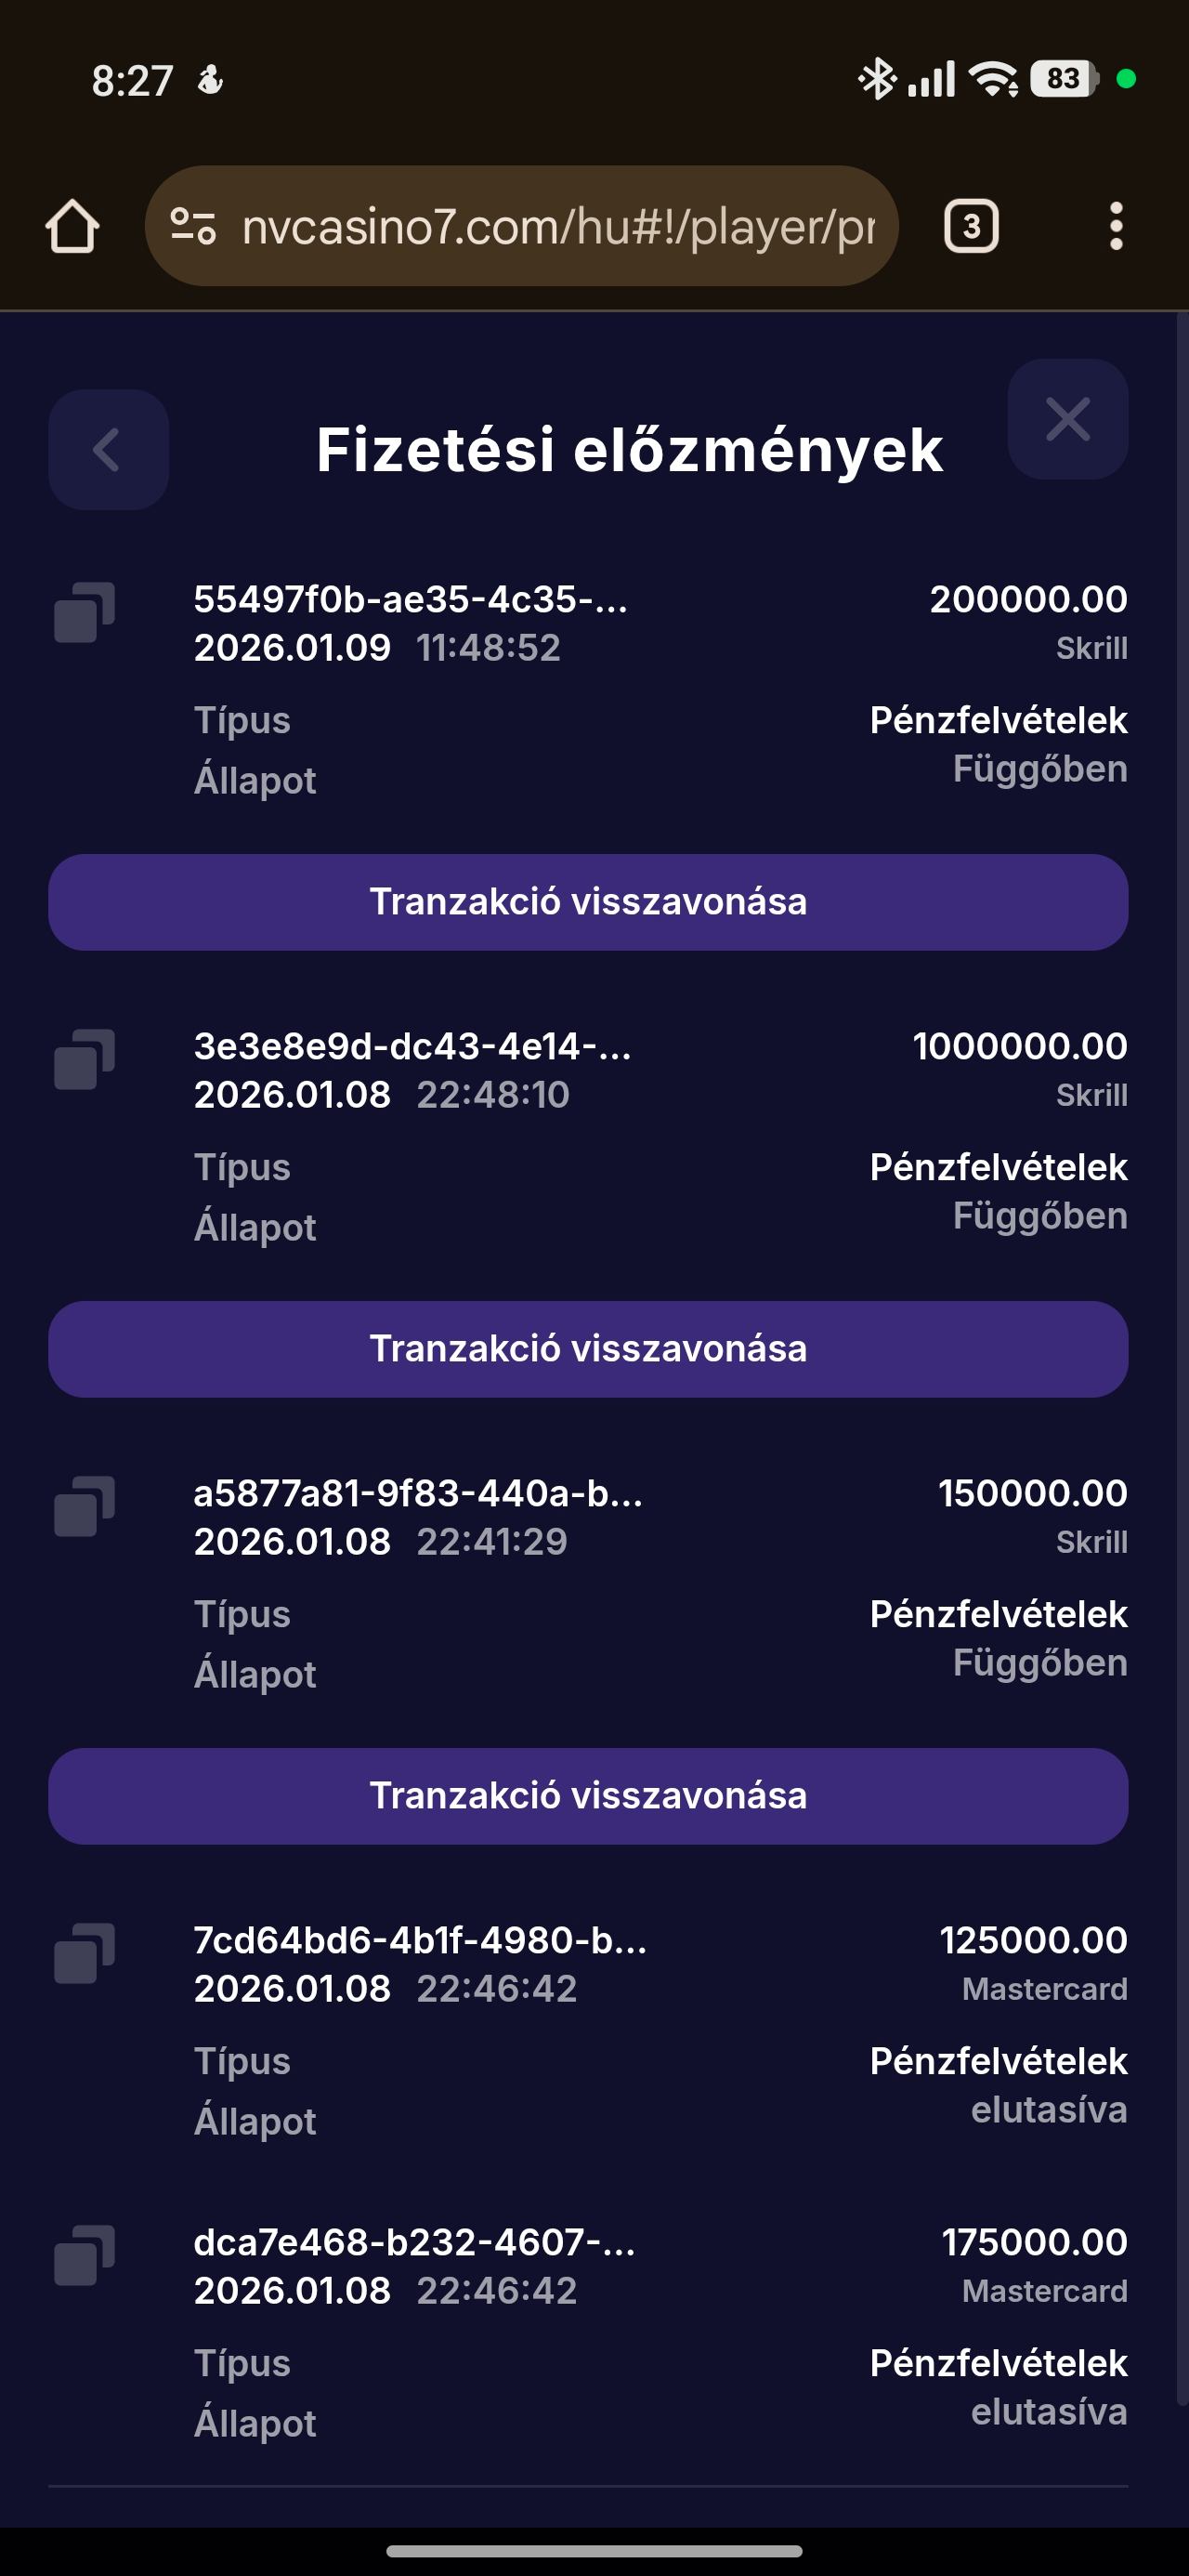Select the 125000.00 Mastercard transaction amount

point(1033,1940)
